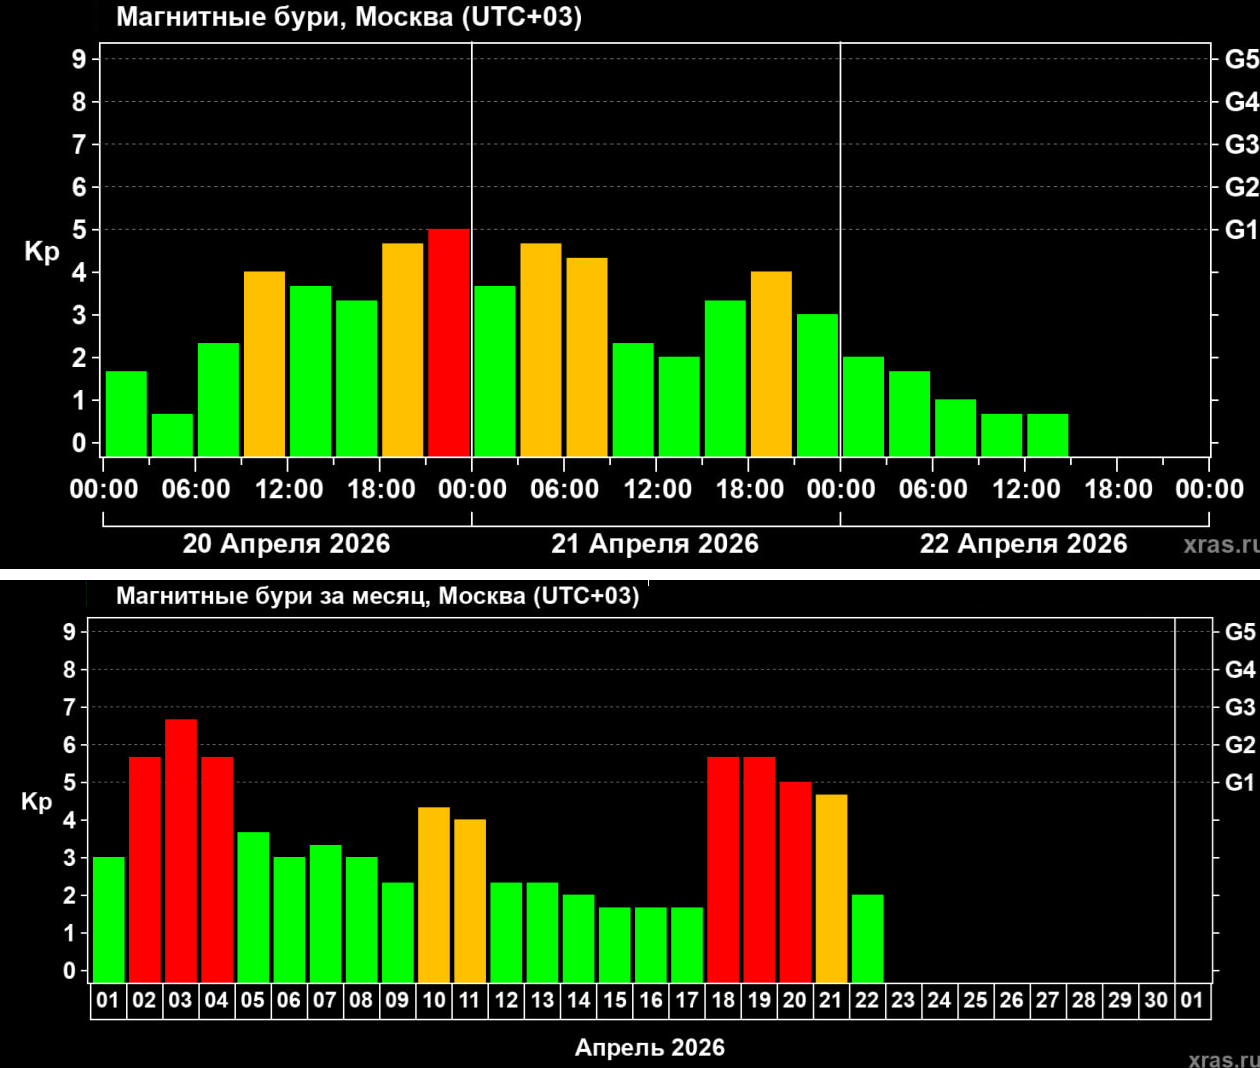Click the green bar for day 22 in monthly chart
The width and height of the screenshot is (1260, 1068).
(867, 938)
